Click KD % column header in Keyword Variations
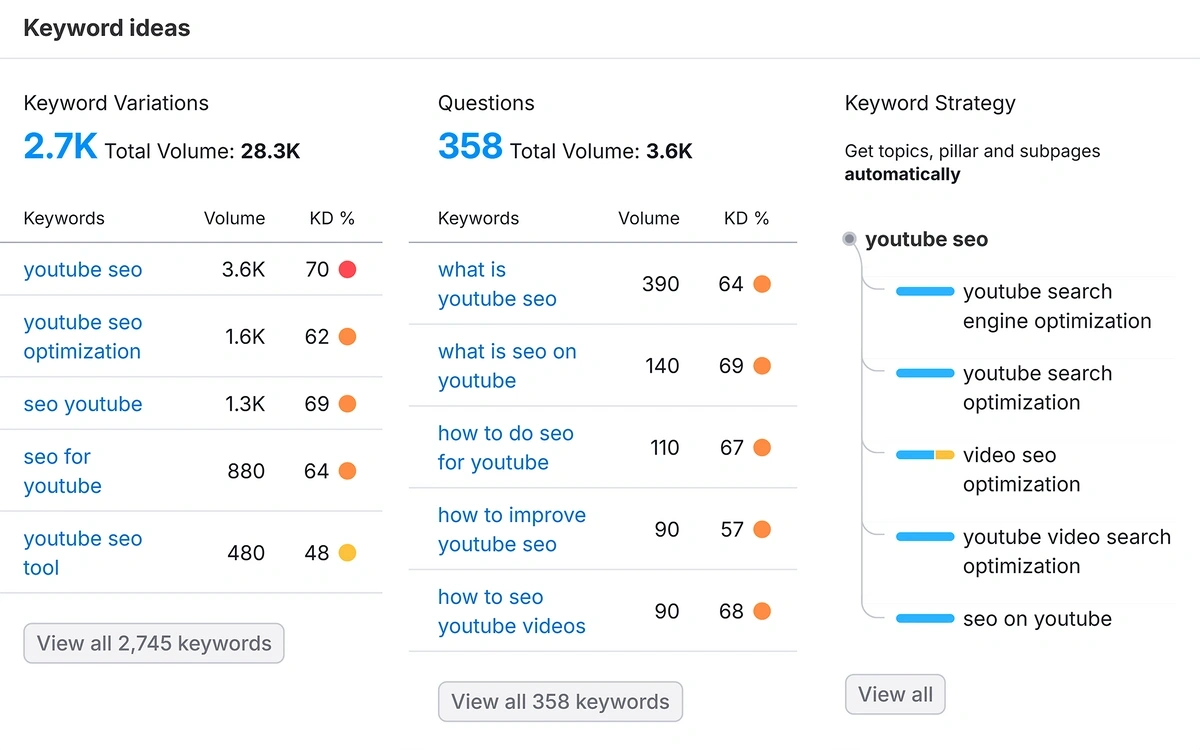This screenshot has width=1200, height=750. coord(332,218)
